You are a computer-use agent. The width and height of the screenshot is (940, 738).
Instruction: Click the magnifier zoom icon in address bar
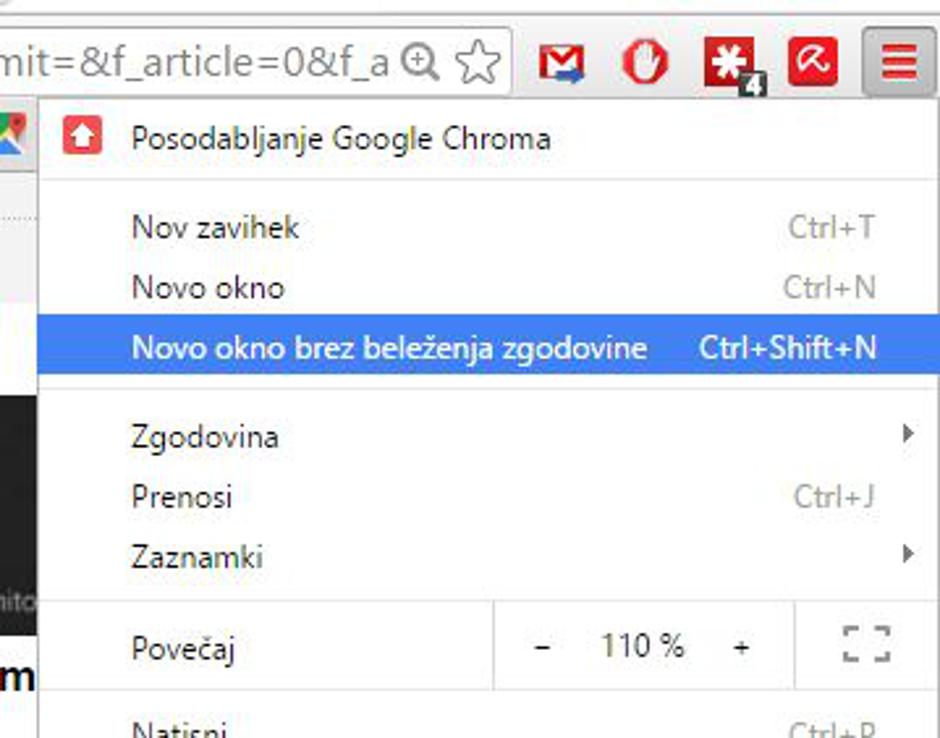pyautogui.click(x=418, y=60)
